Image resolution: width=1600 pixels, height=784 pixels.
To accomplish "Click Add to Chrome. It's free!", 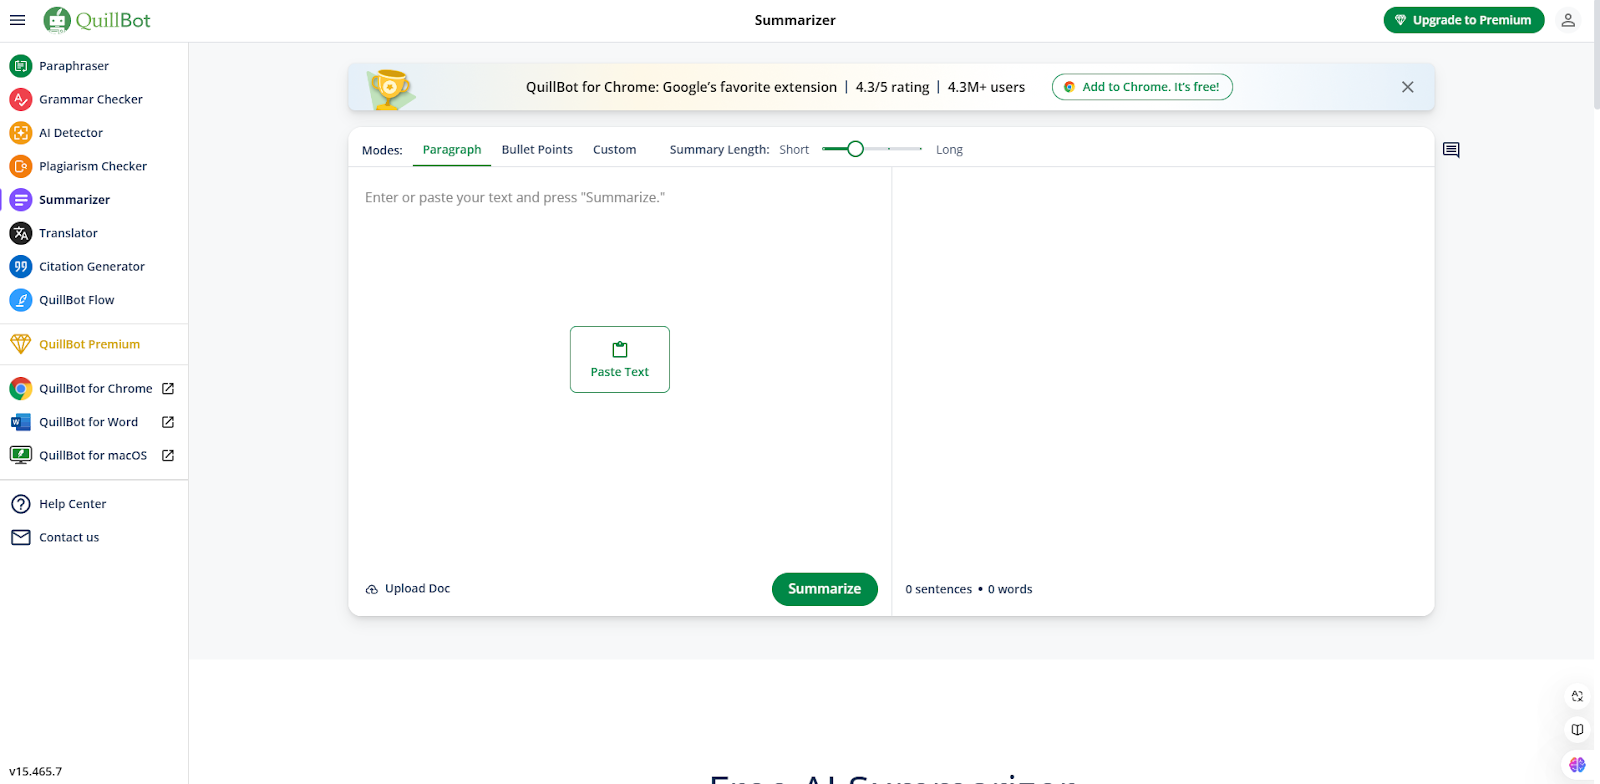I will (1142, 87).
